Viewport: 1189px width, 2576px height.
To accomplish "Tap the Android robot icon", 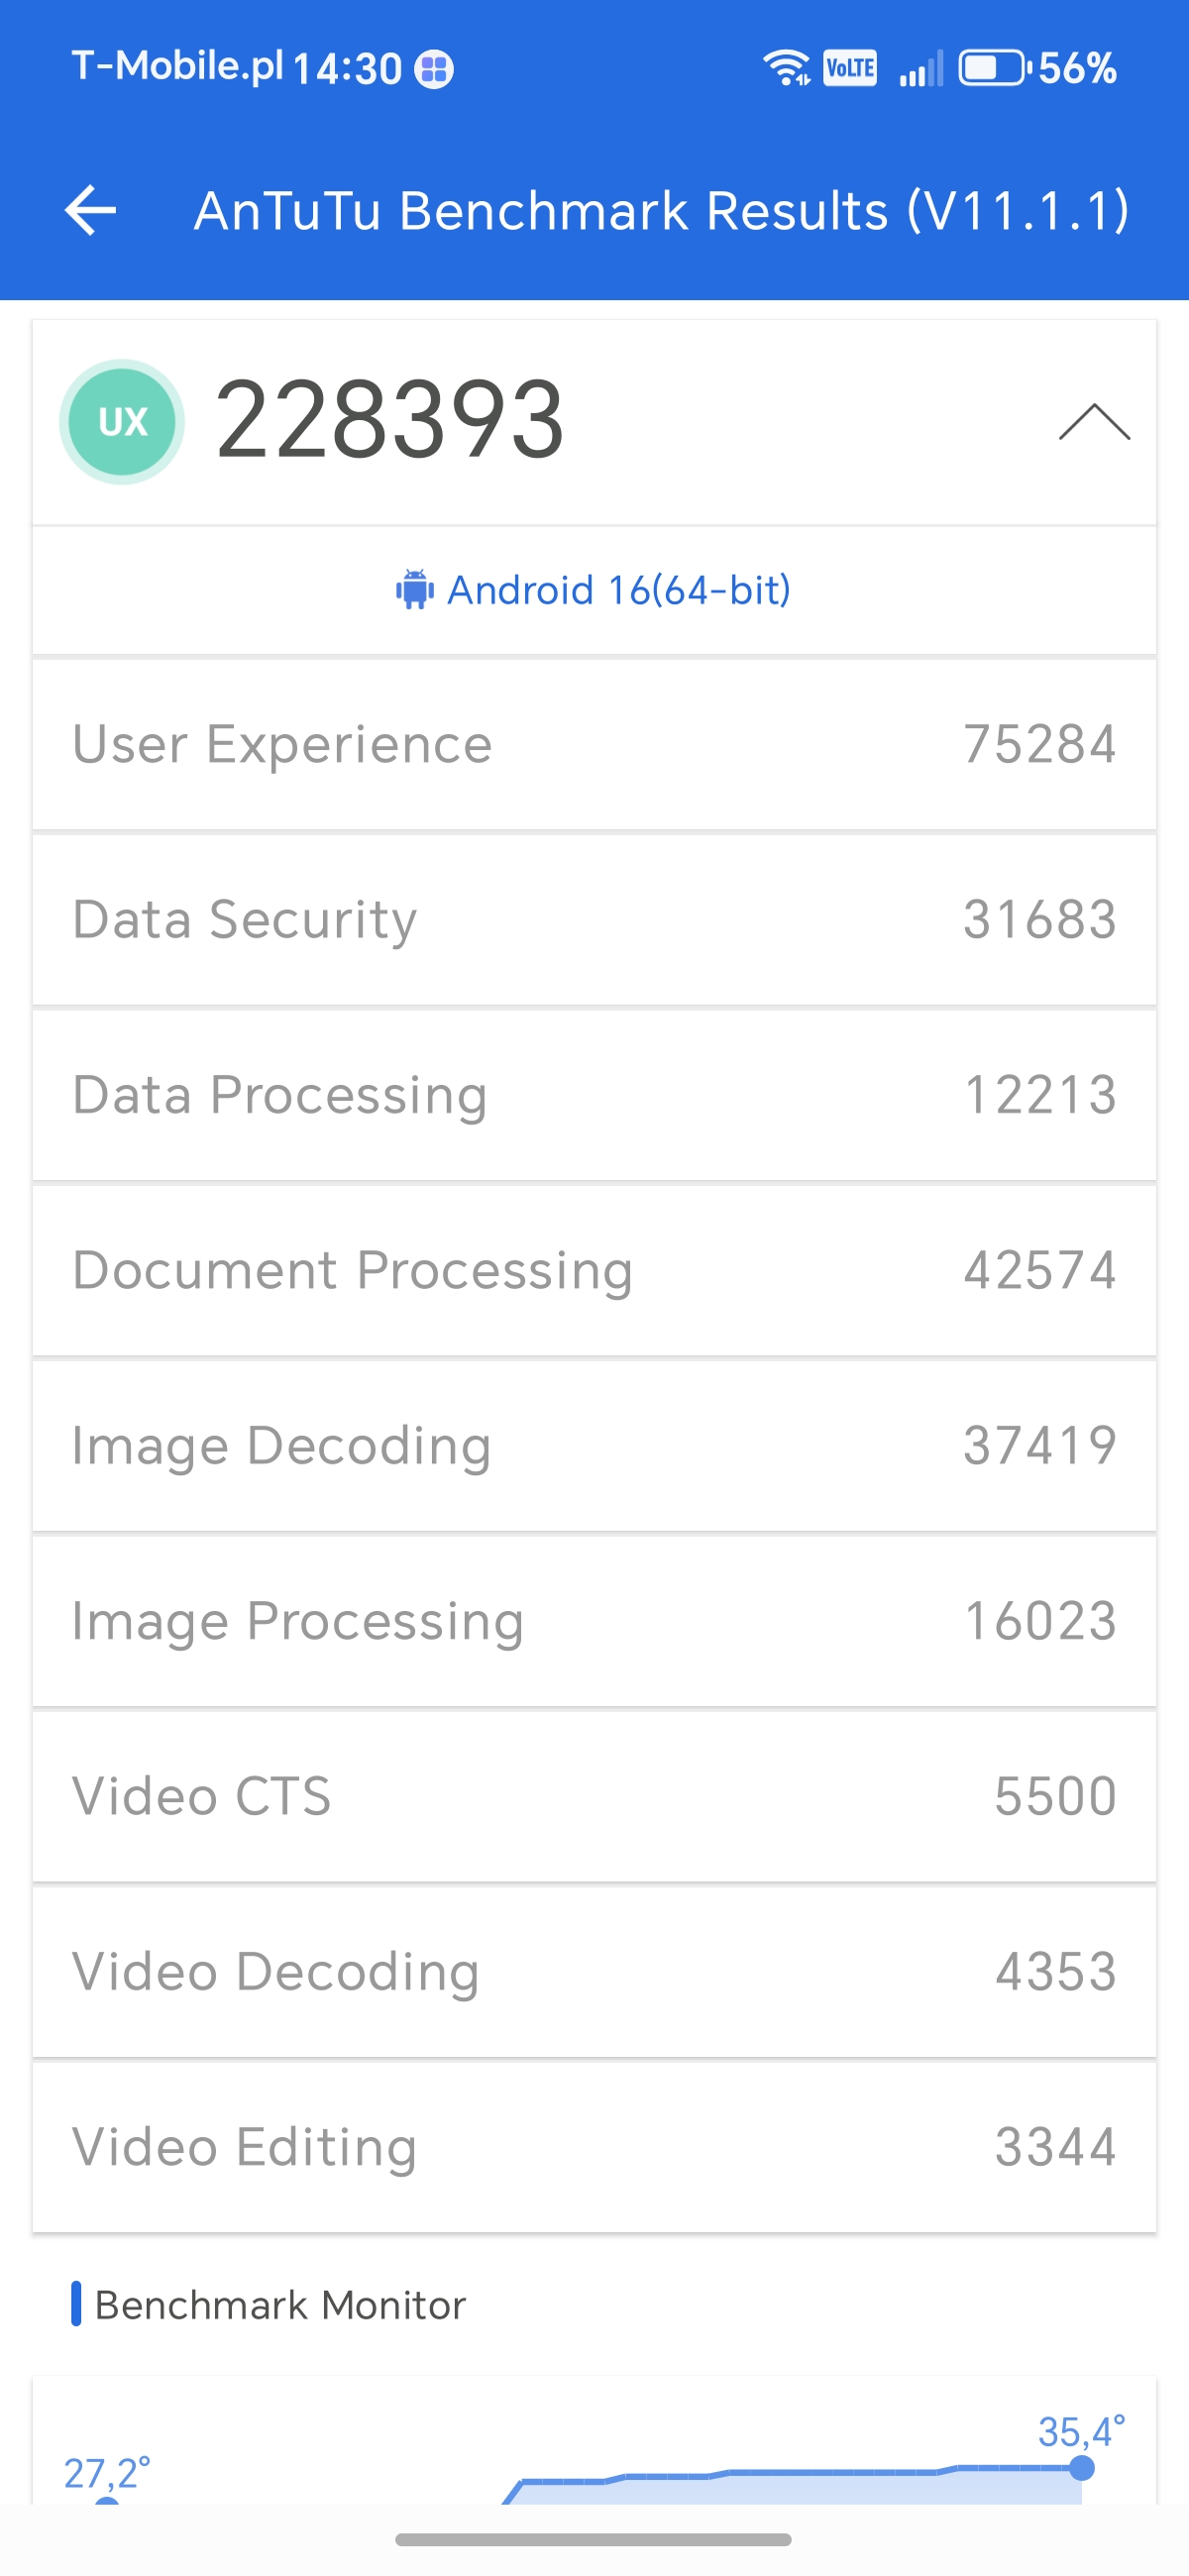I will click(x=414, y=590).
